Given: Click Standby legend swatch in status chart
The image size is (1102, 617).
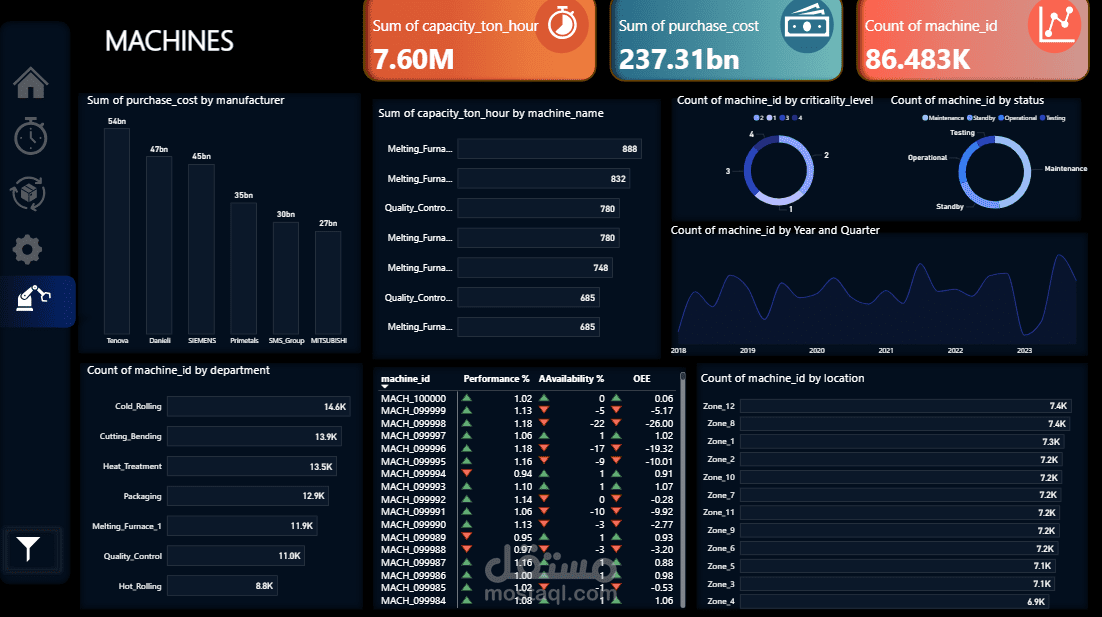Looking at the screenshot, I should click(969, 118).
